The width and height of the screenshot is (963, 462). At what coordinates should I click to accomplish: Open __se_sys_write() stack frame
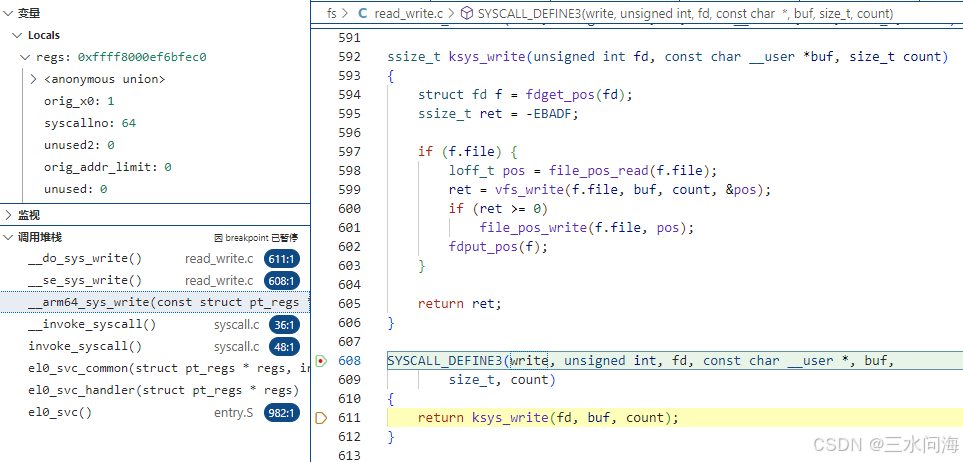(x=155, y=281)
